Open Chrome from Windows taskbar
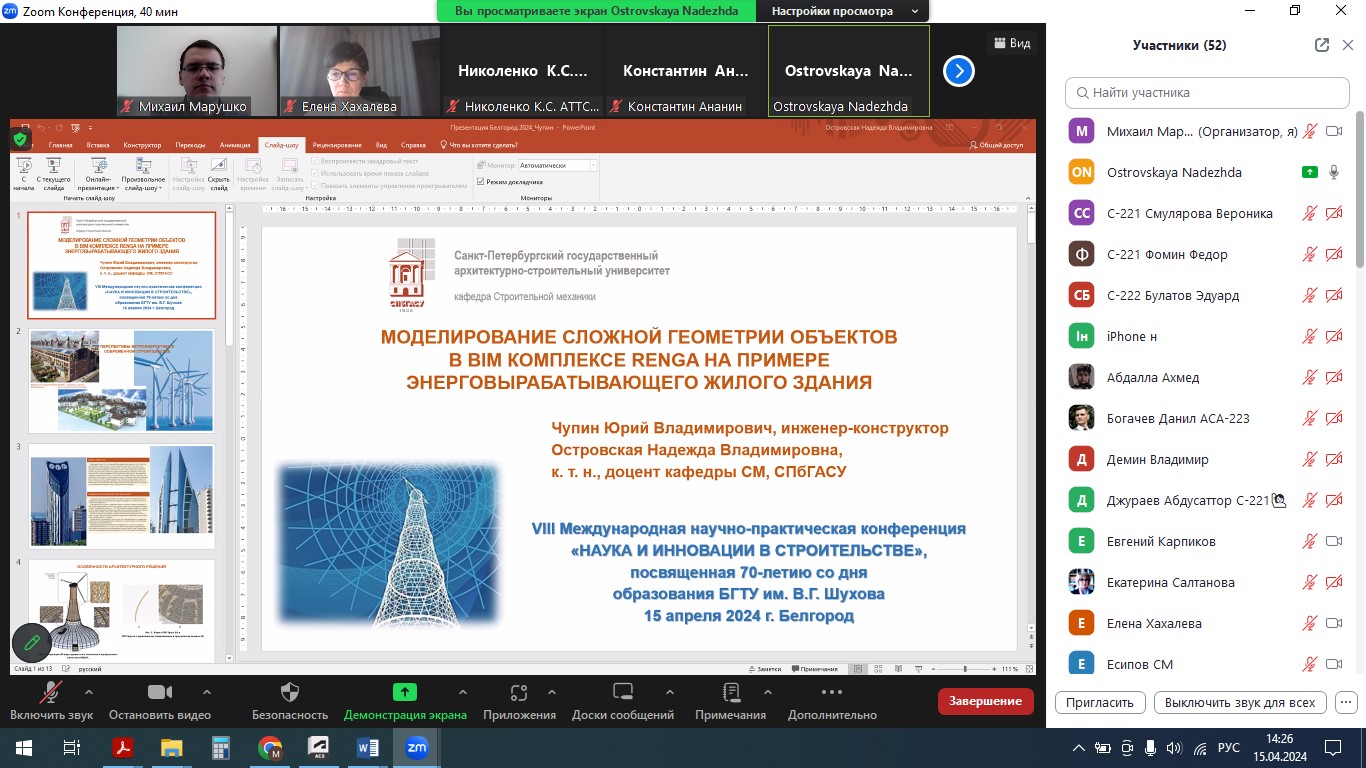 (270, 747)
